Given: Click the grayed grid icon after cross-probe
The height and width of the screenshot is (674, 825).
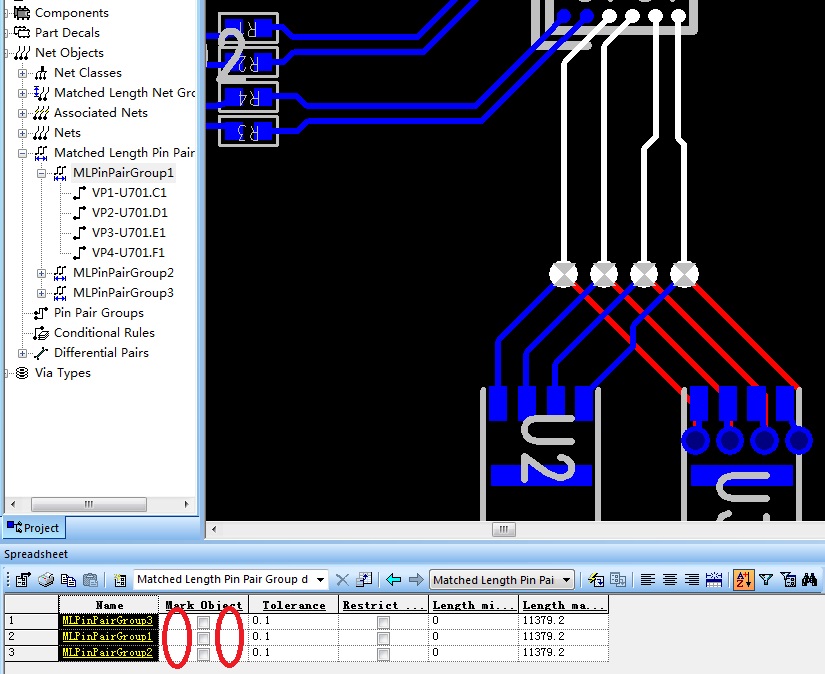Looking at the screenshot, I should pyautogui.click(x=618, y=580).
